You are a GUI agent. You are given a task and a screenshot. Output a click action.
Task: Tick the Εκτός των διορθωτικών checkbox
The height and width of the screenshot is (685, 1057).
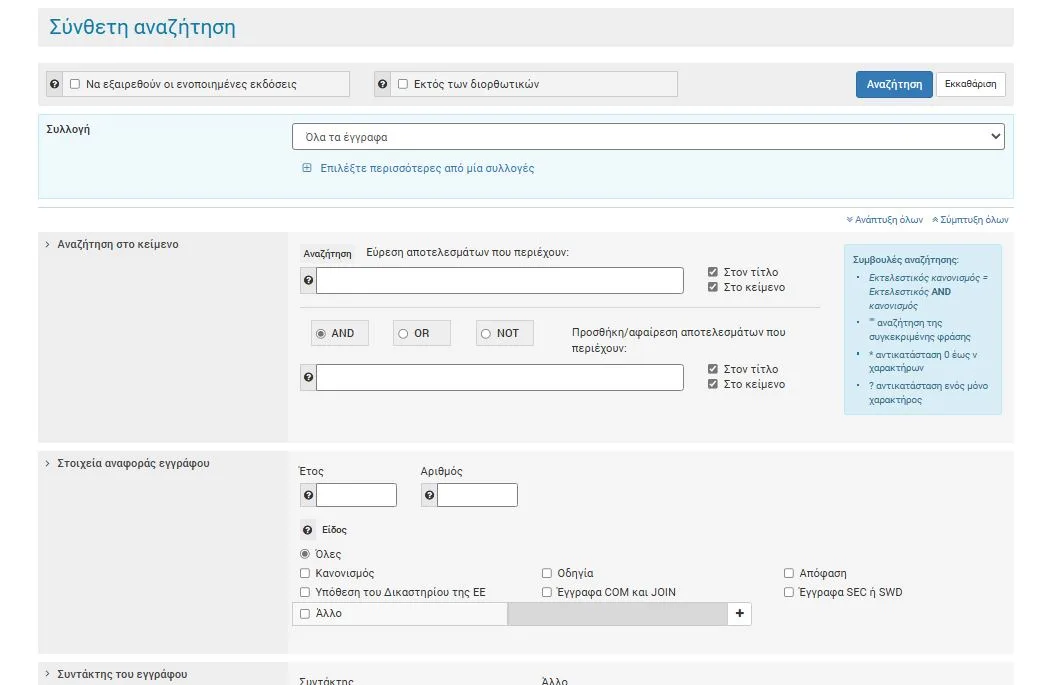click(x=402, y=84)
